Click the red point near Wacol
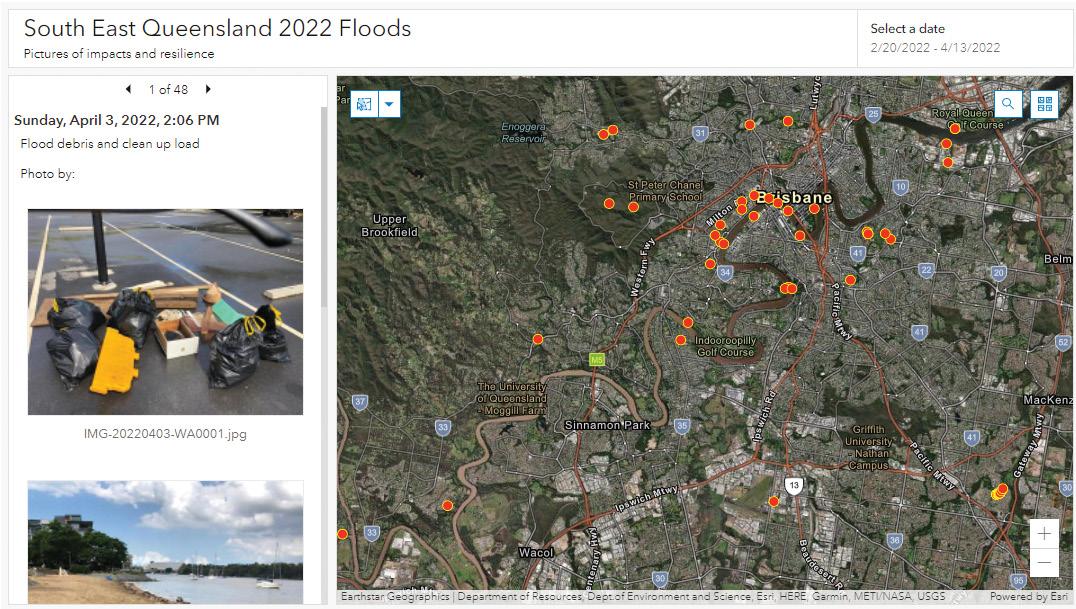This screenshot has width=1076, height=609. (447, 505)
